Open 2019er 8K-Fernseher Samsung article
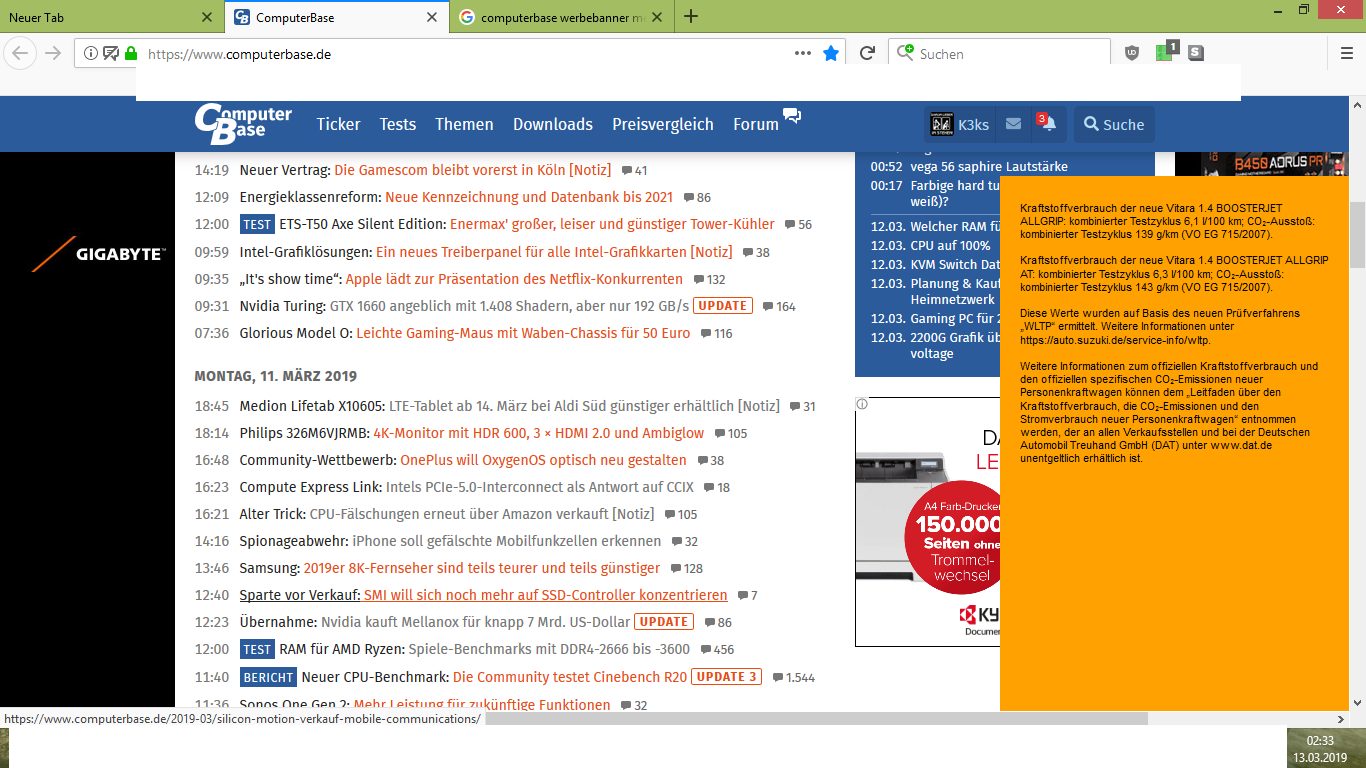 click(x=481, y=568)
